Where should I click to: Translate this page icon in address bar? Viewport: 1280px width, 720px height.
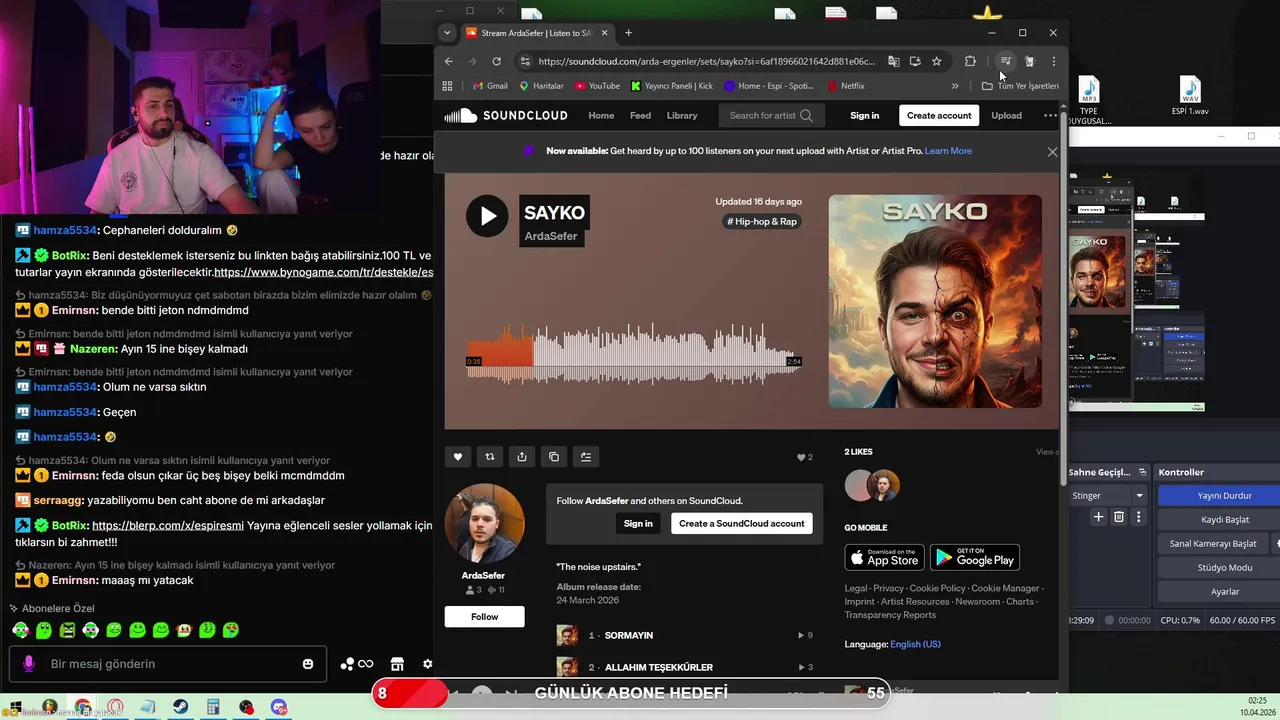point(894,61)
